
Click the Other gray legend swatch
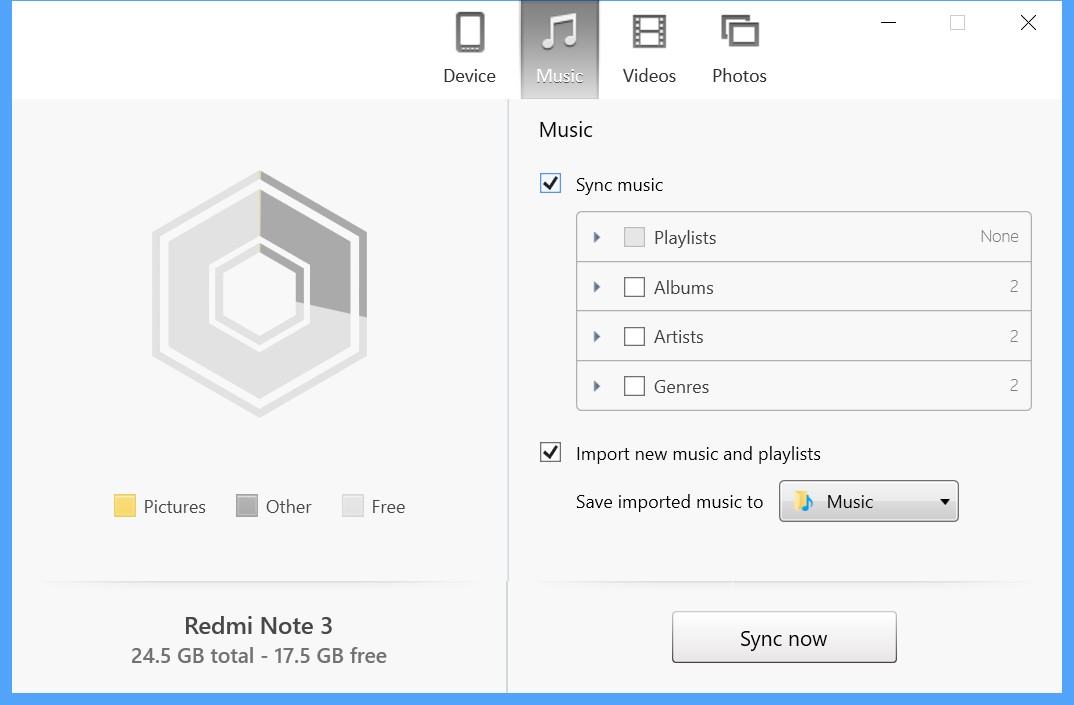click(x=247, y=506)
